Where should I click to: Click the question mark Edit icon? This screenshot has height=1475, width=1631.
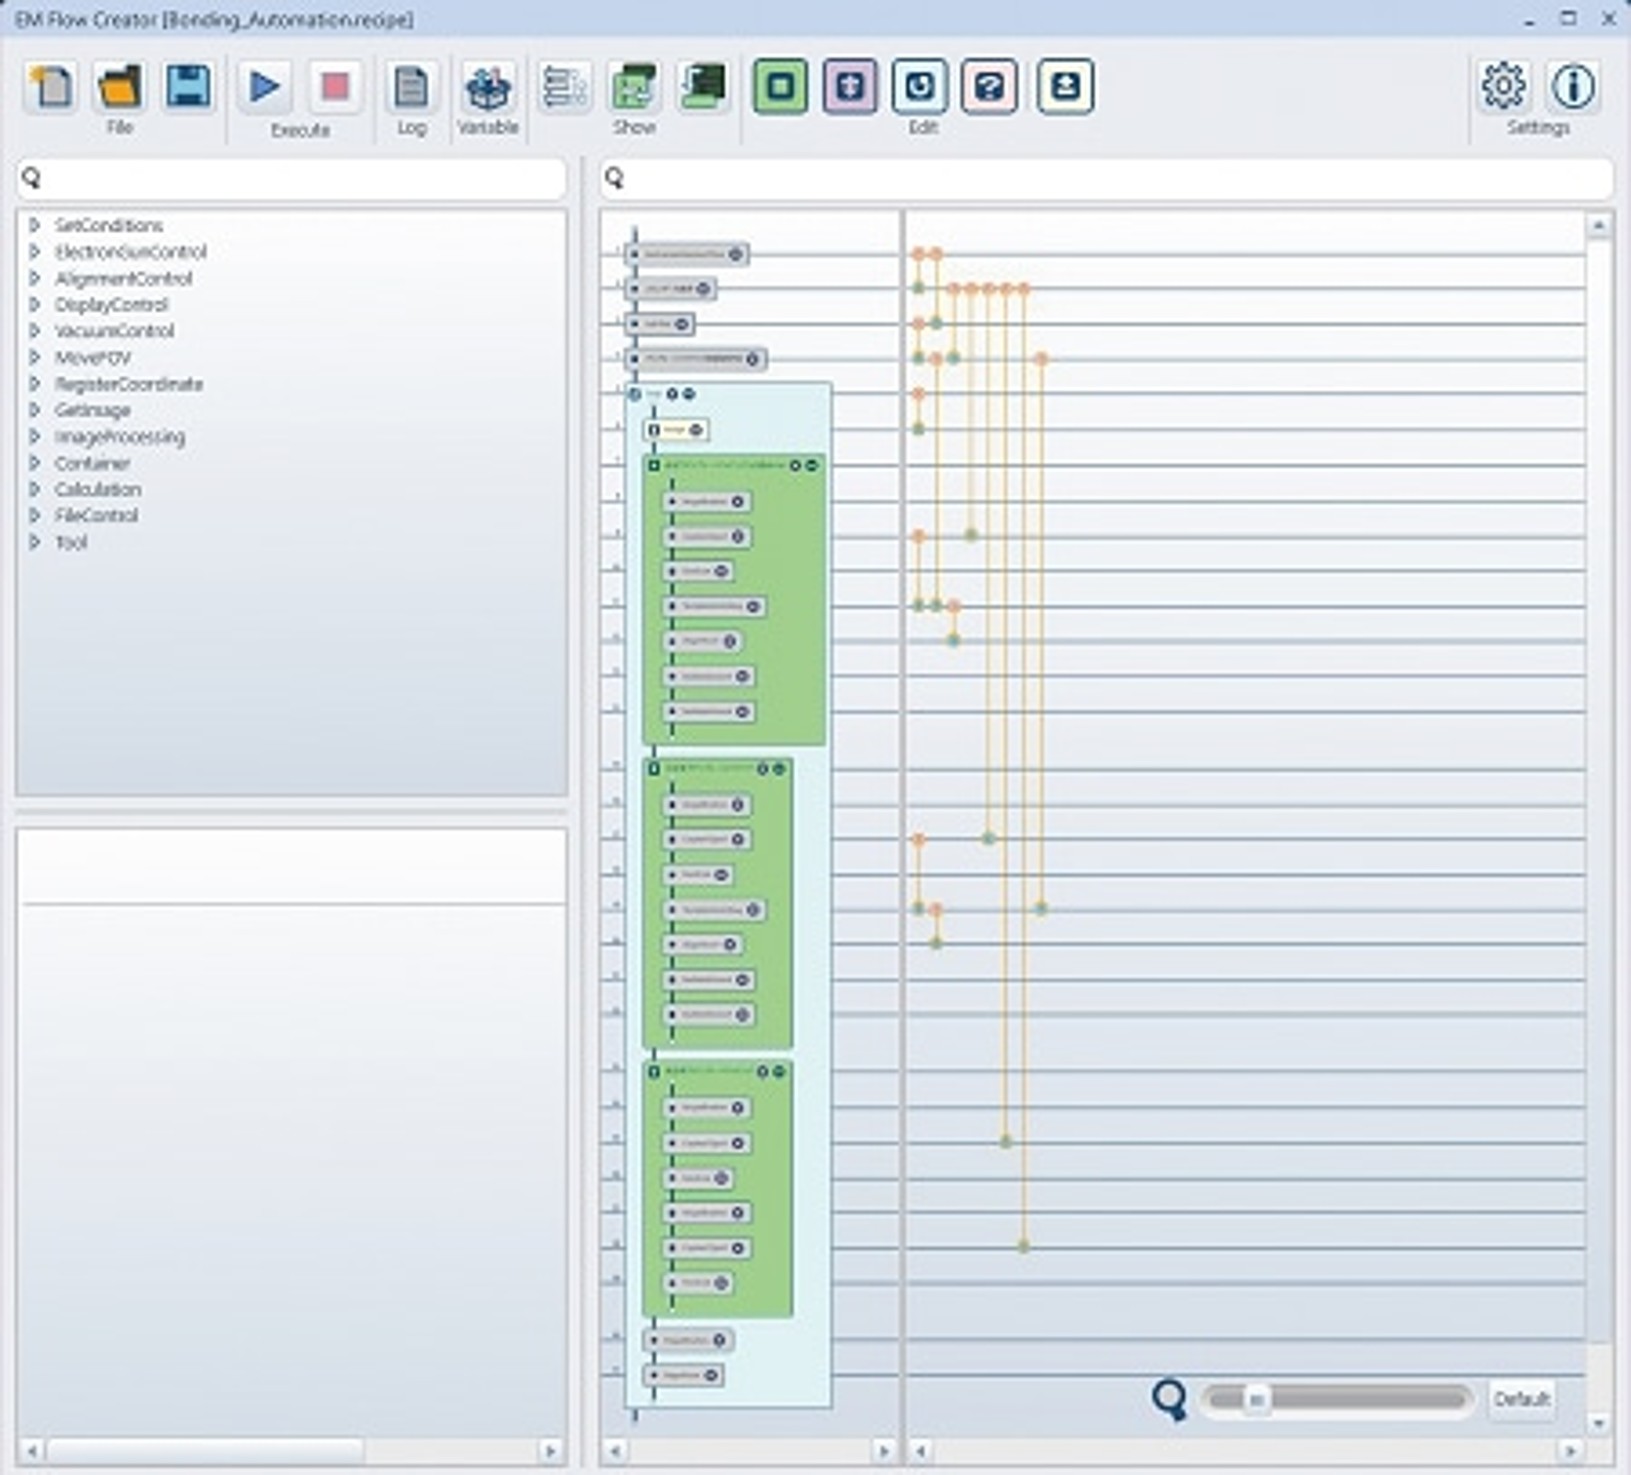pyautogui.click(x=989, y=87)
